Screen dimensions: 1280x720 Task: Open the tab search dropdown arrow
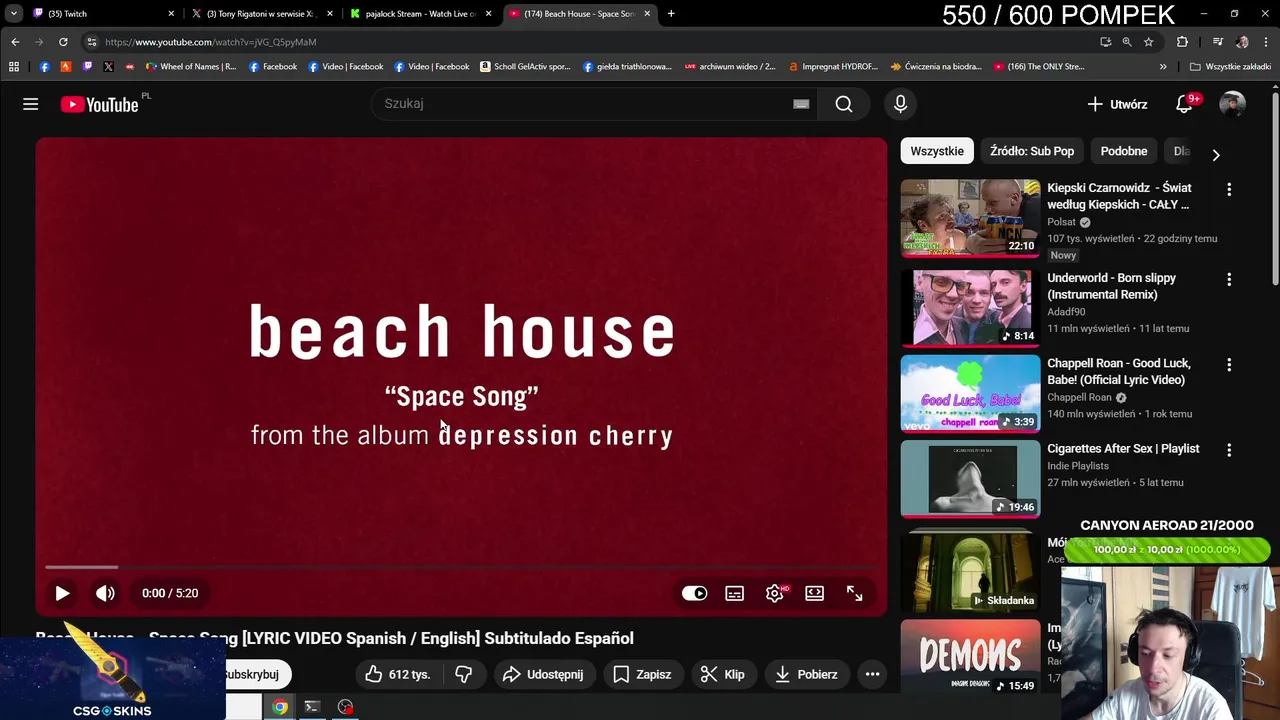click(x=13, y=14)
